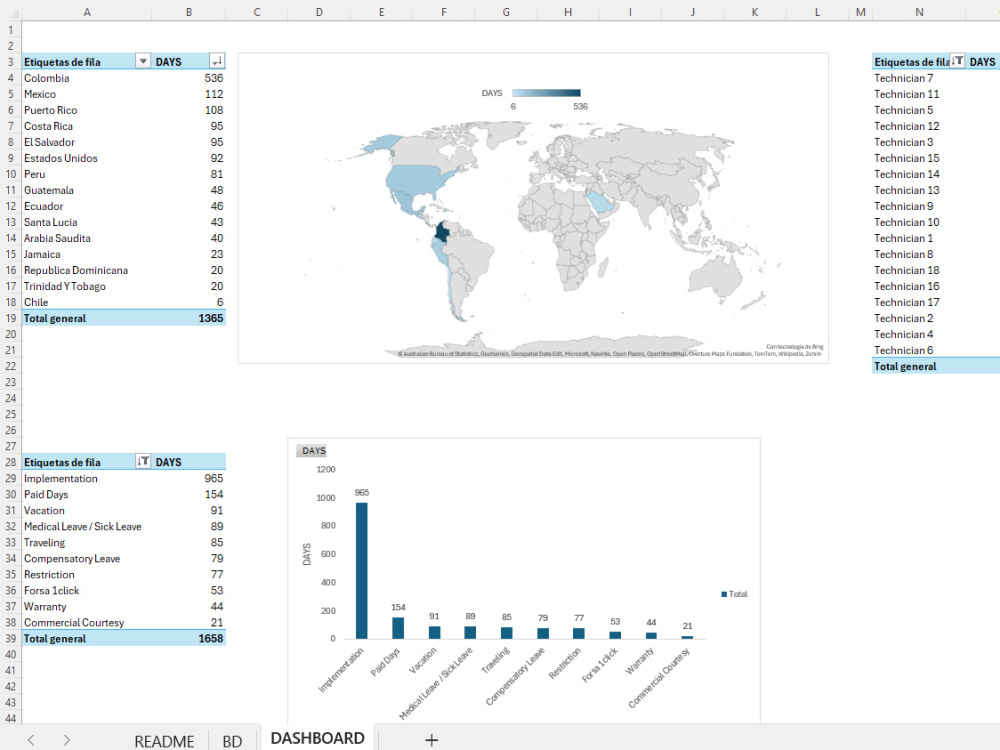The width and height of the screenshot is (1000, 750).
Task: Open the activity pivot row labels filter dropdown
Action: (143, 461)
